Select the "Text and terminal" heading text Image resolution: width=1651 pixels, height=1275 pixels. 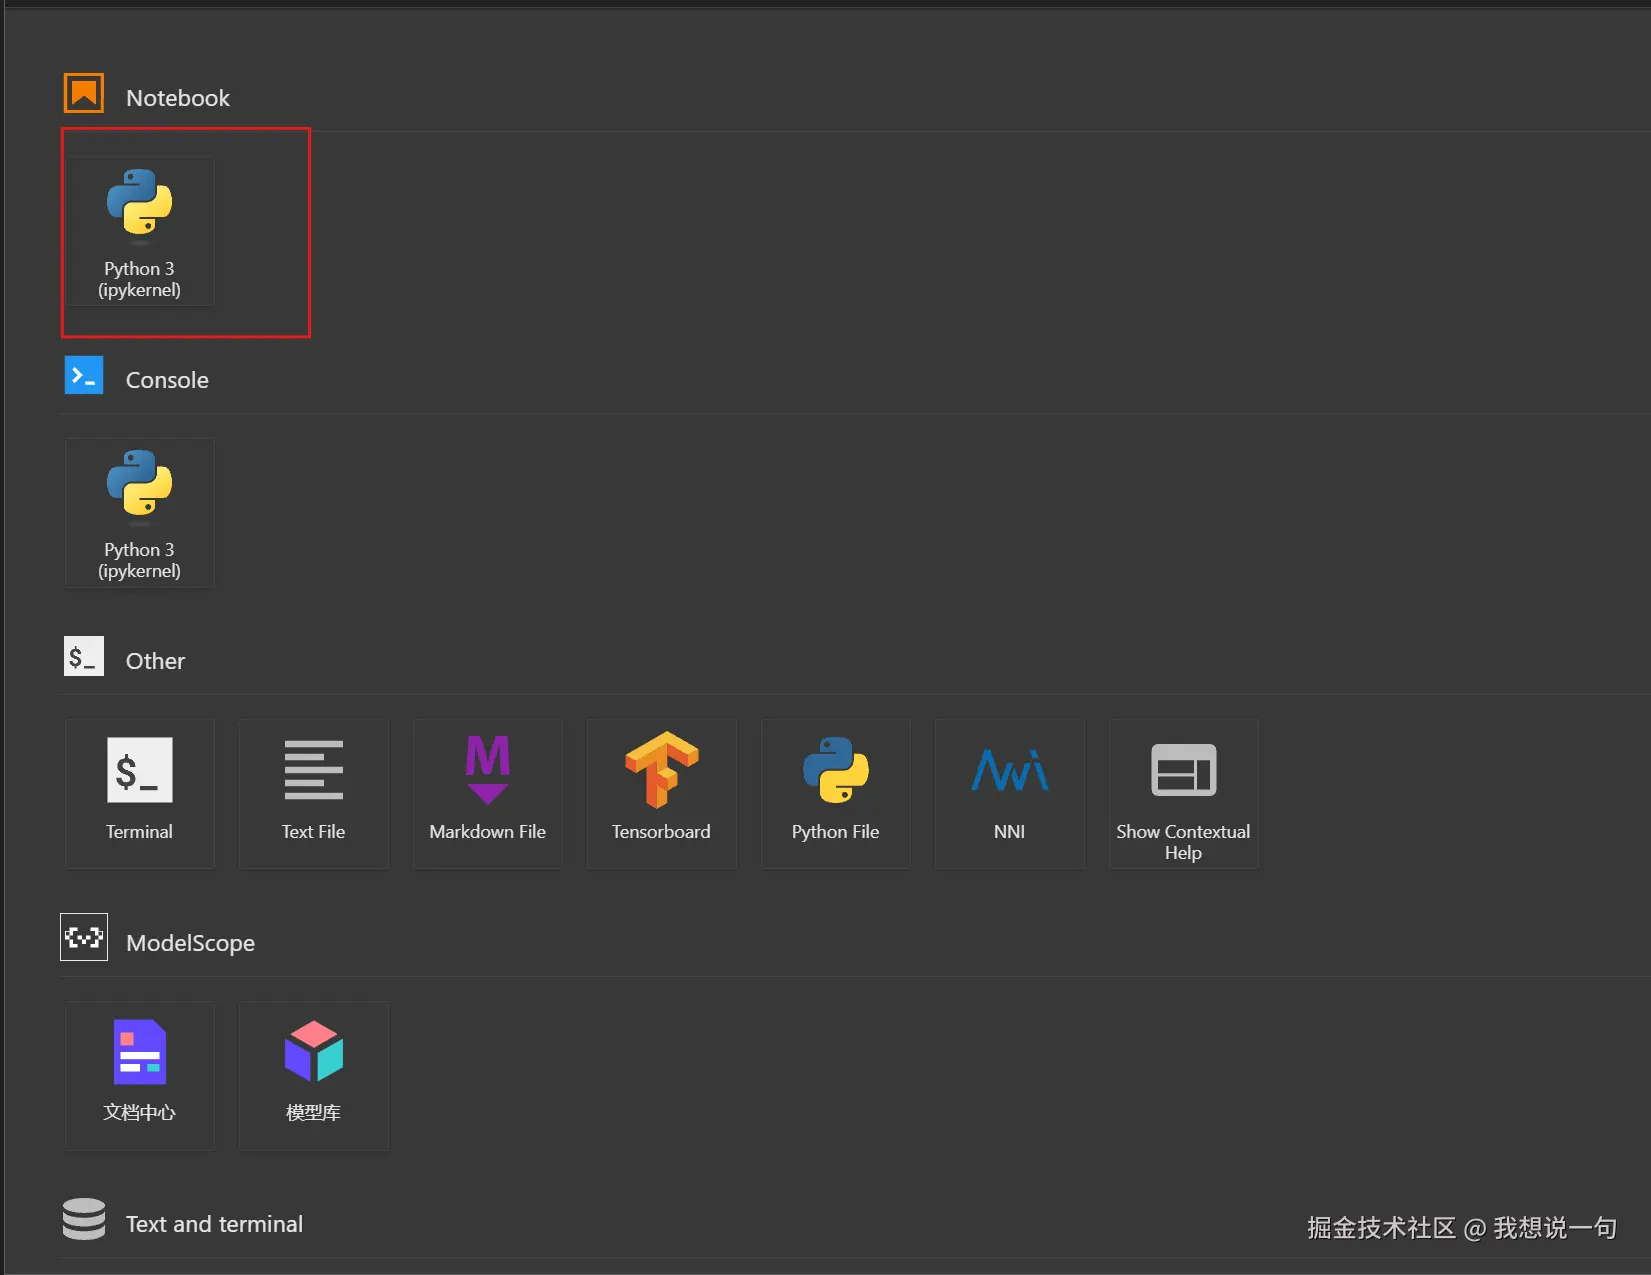tap(214, 1224)
